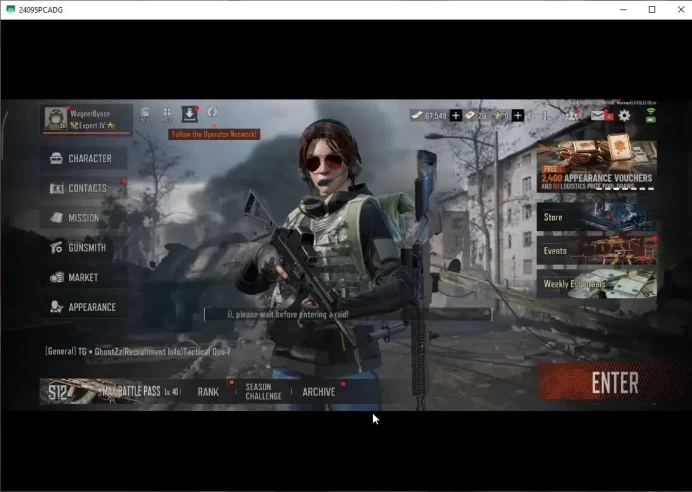Click the Expert IV rank label

coord(92,125)
